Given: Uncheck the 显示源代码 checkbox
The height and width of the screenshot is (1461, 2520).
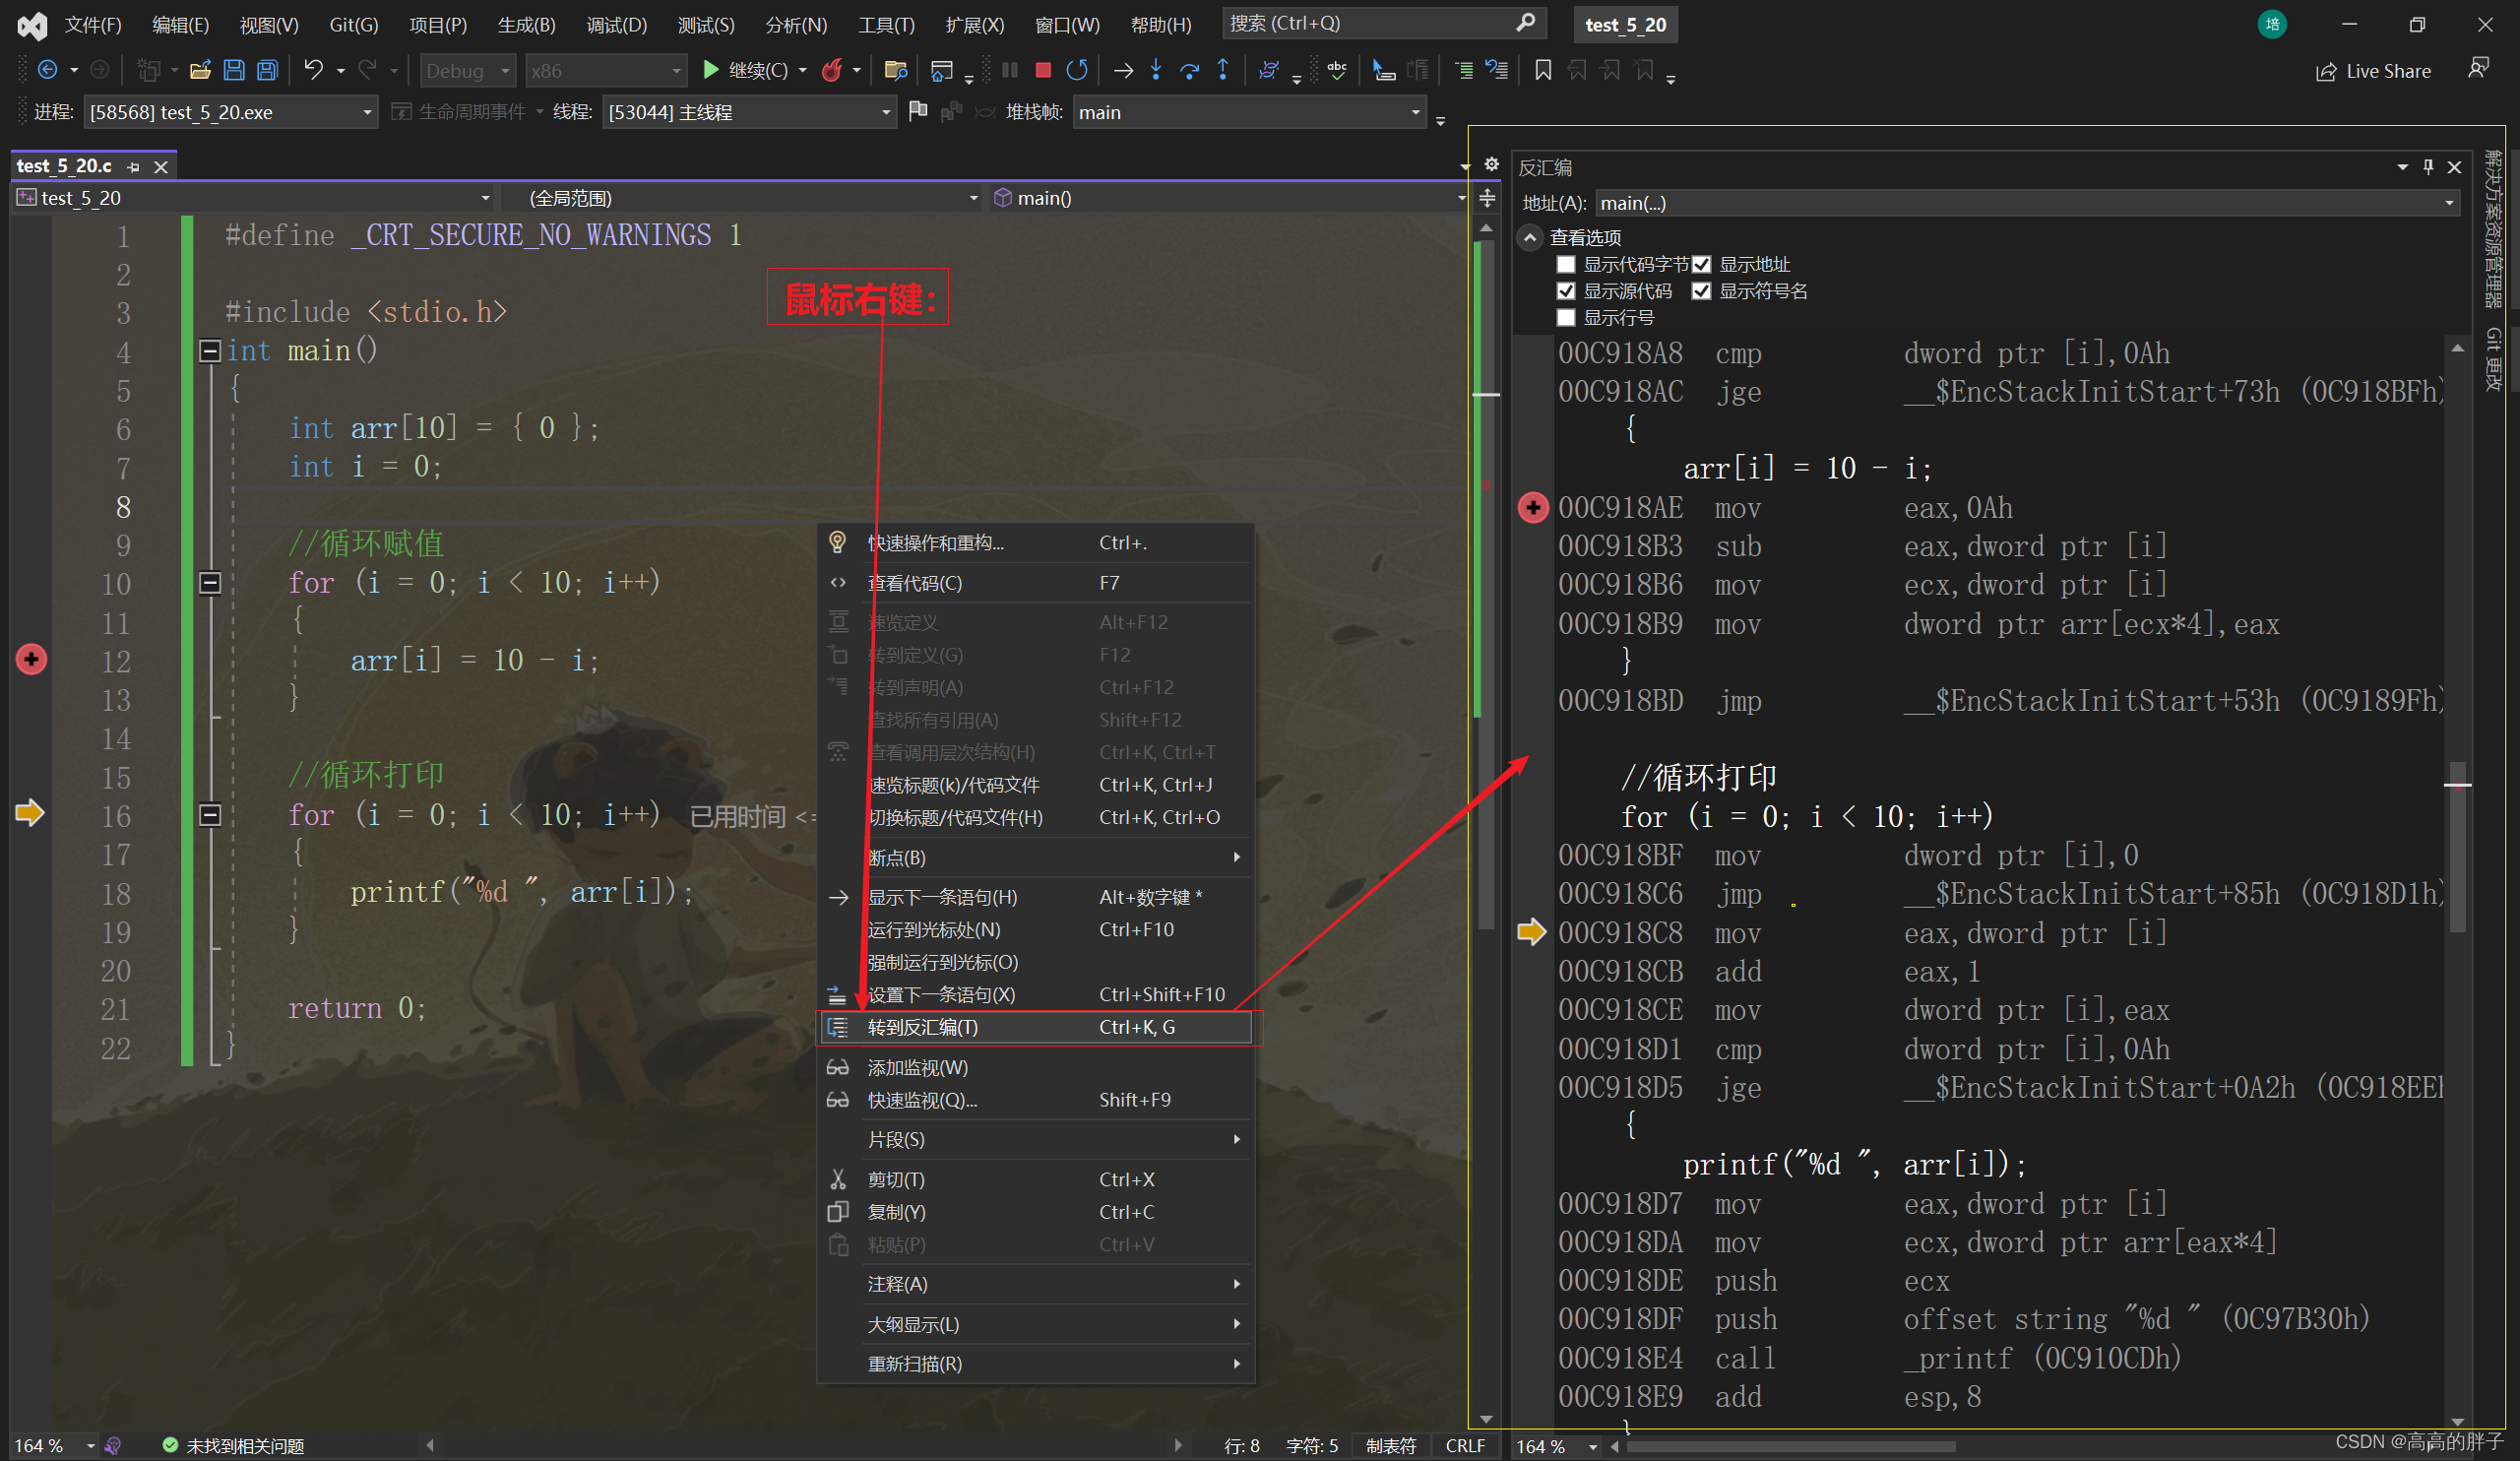Looking at the screenshot, I should pyautogui.click(x=1566, y=291).
